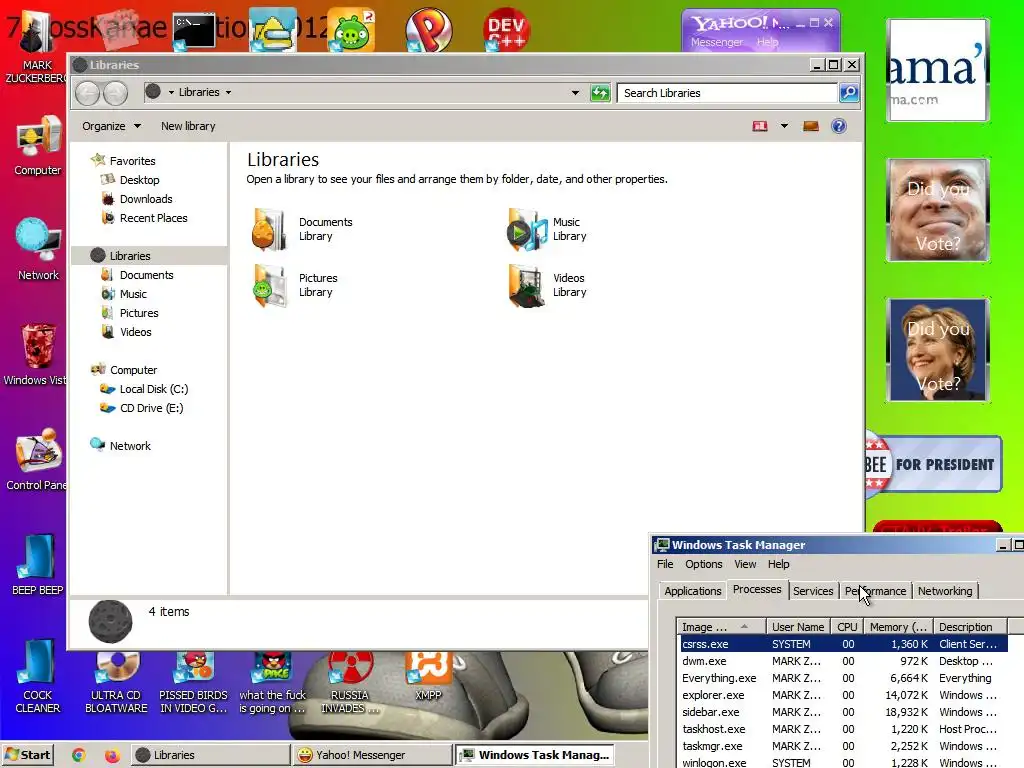1024x768 pixels.
Task: Open the Documents Library icon
Action: [x=269, y=229]
